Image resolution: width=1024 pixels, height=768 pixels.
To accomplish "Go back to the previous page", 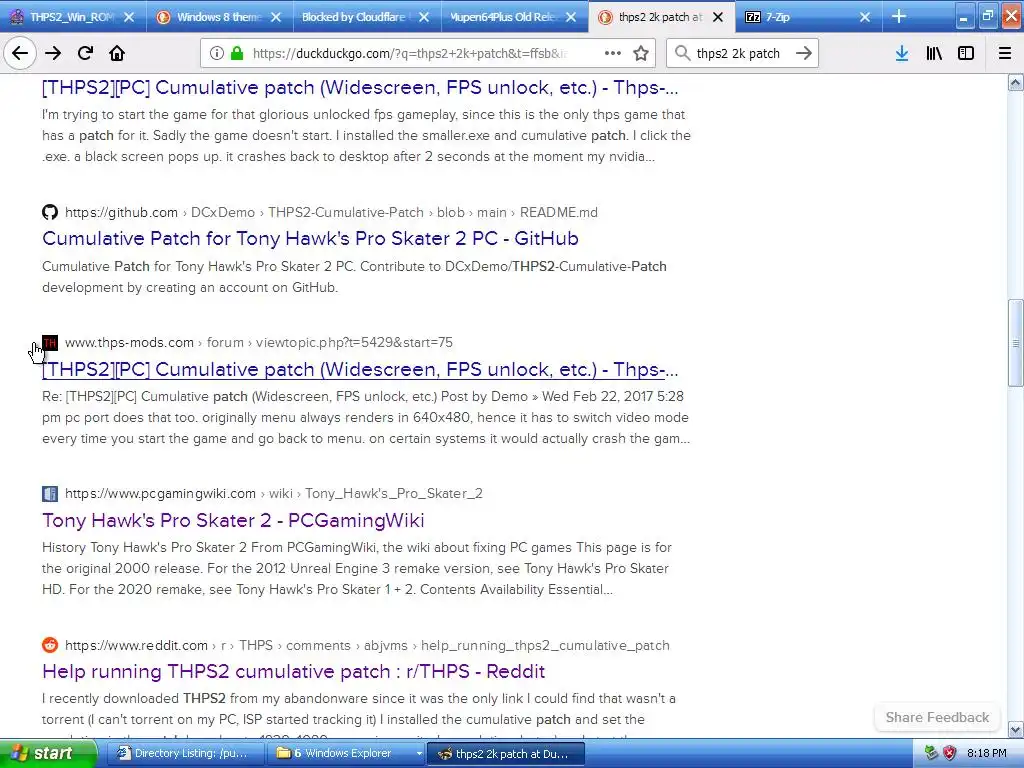I will pos(20,53).
